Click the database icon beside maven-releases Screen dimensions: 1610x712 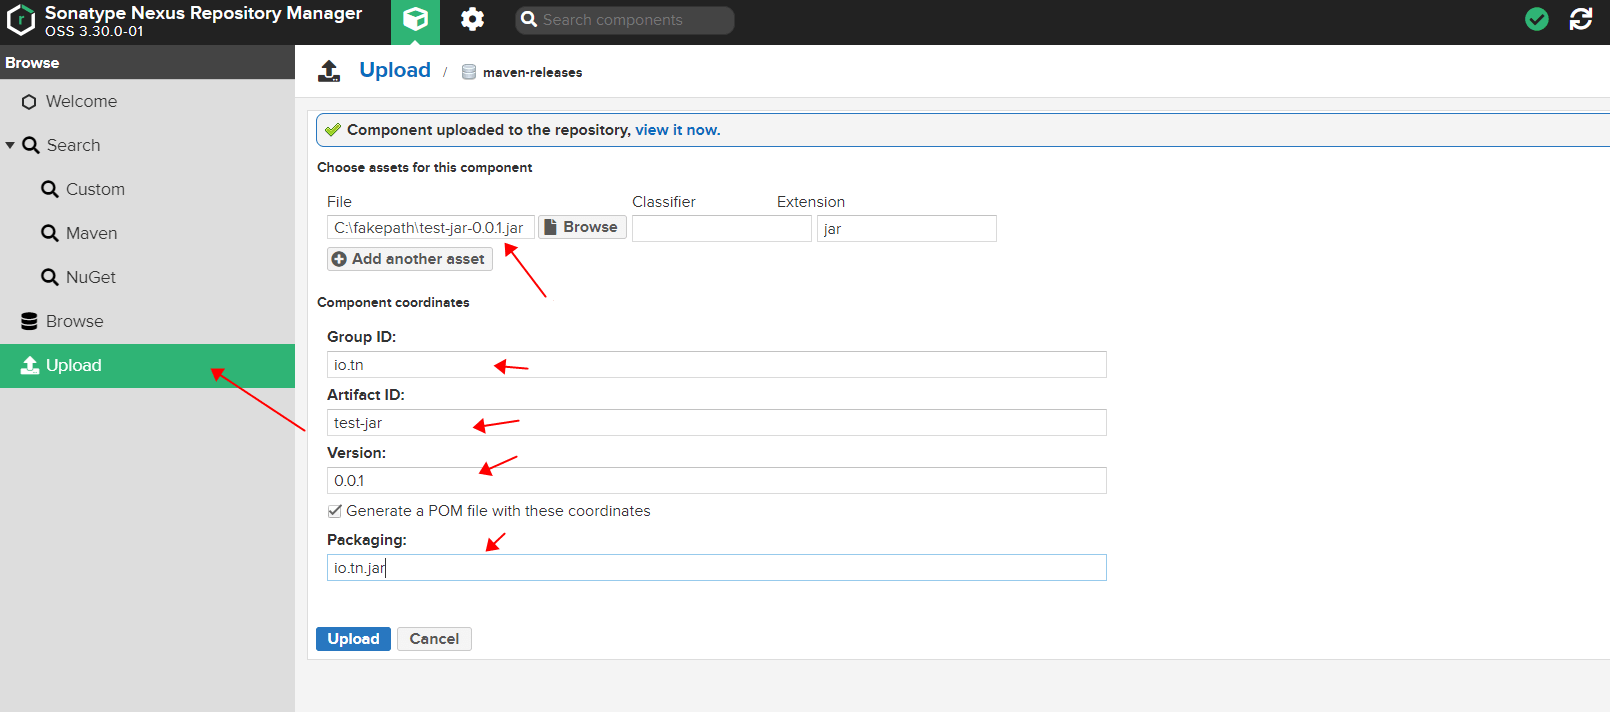tap(468, 72)
